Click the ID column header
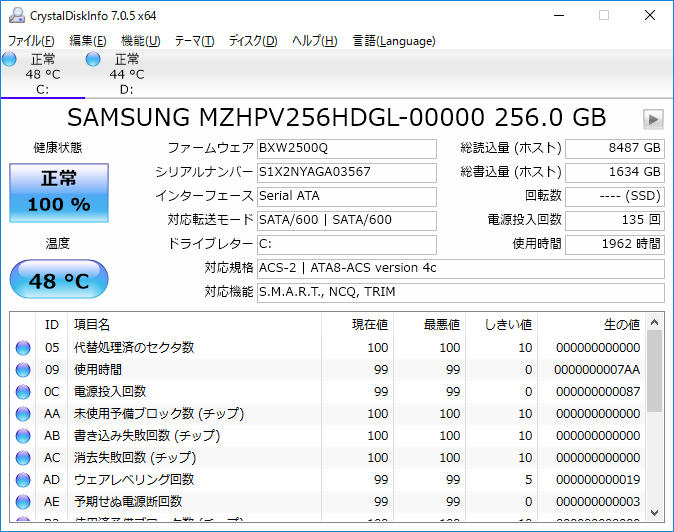The image size is (674, 532). [52, 324]
